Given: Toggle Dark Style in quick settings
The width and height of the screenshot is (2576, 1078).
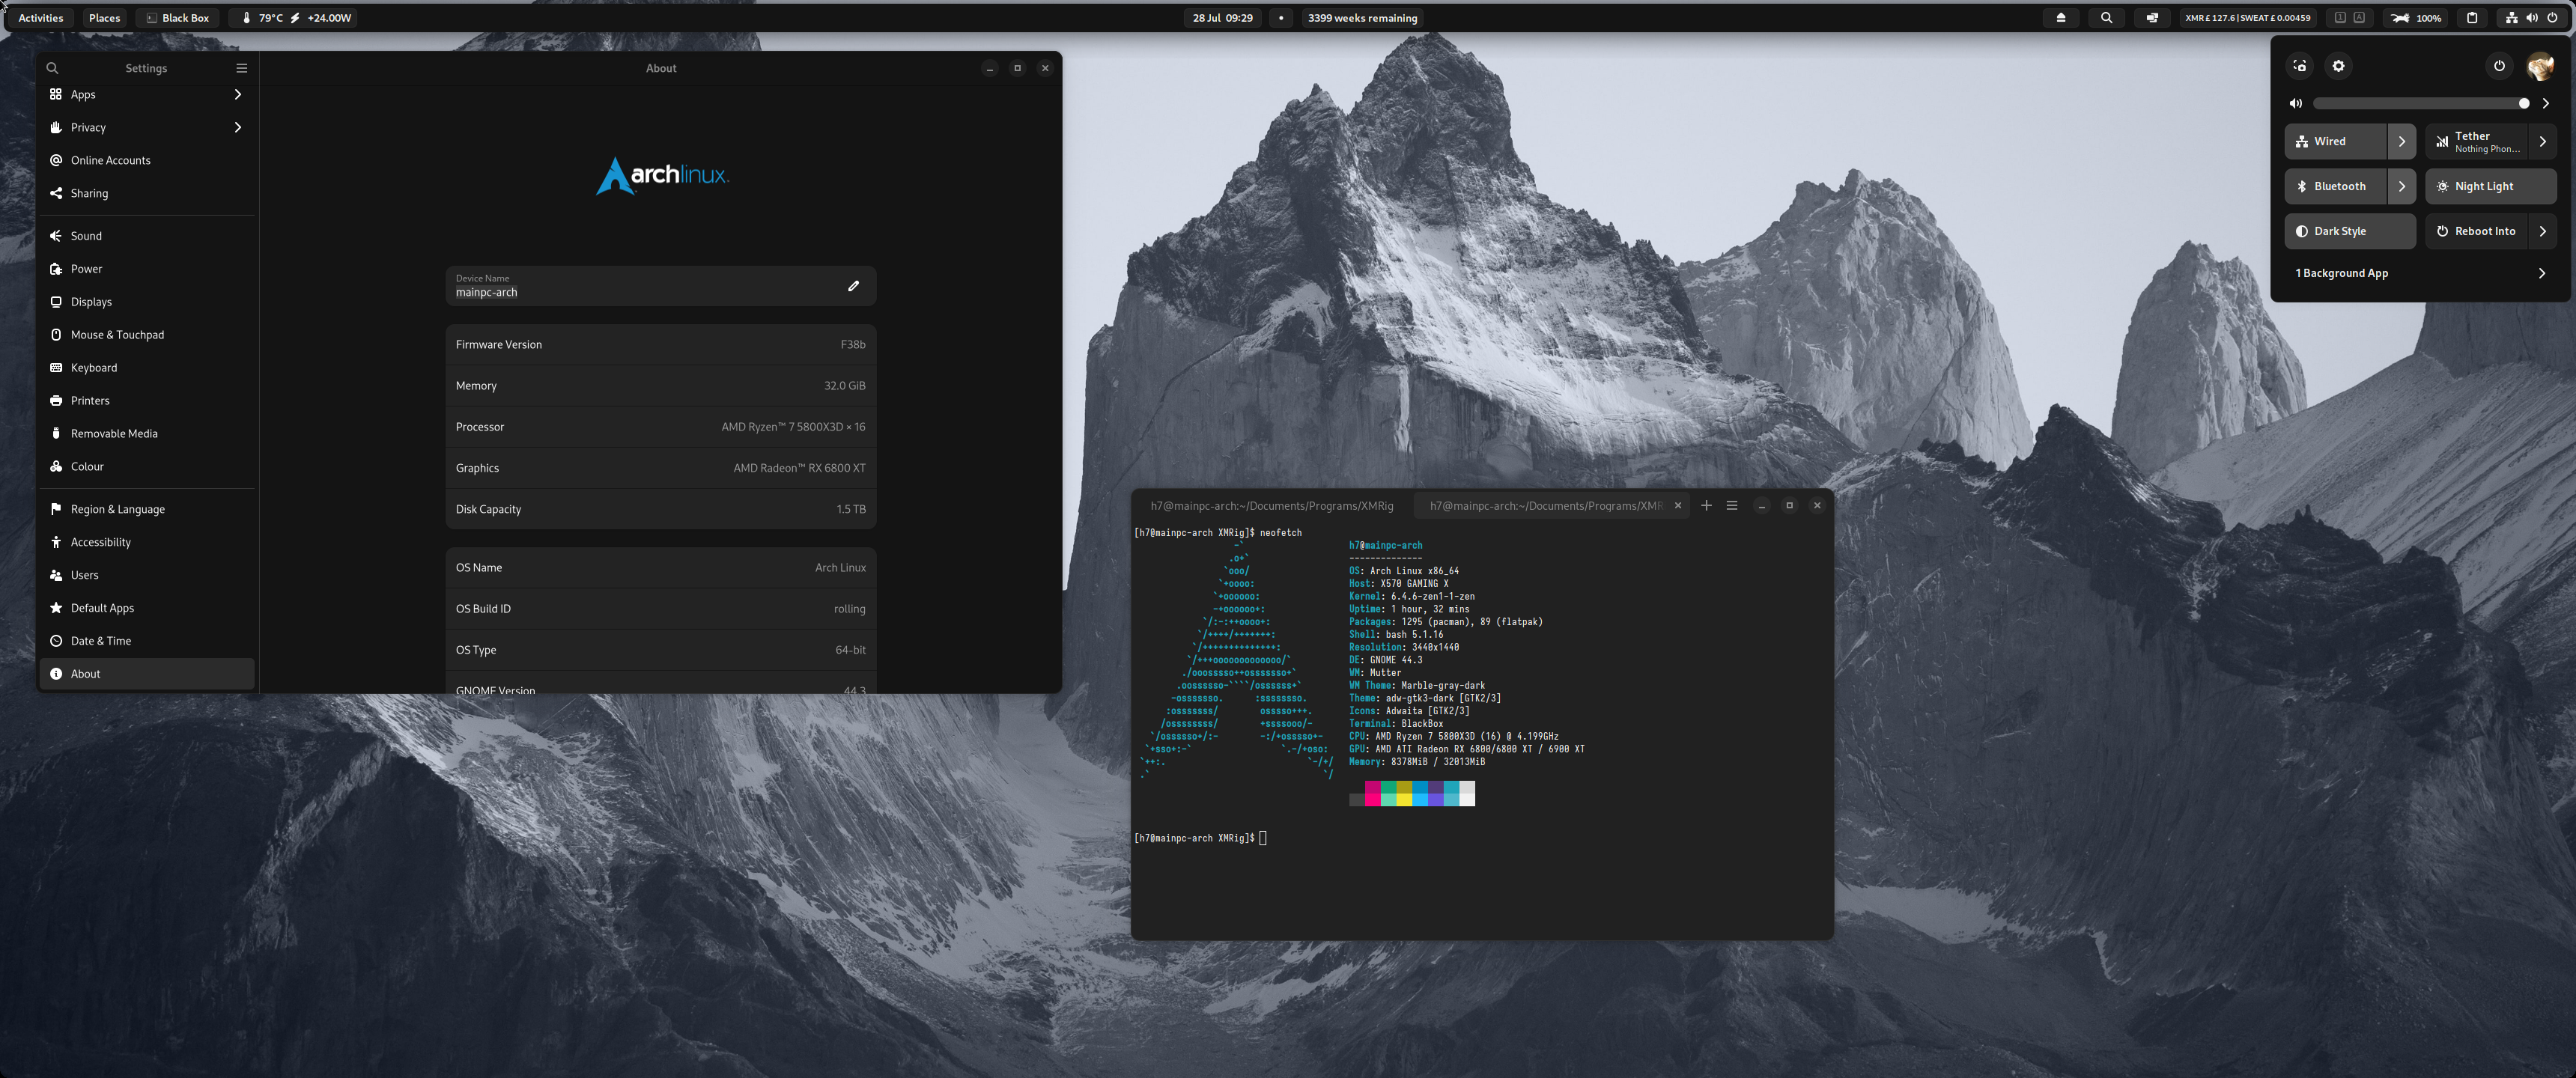Looking at the screenshot, I should [2350, 231].
